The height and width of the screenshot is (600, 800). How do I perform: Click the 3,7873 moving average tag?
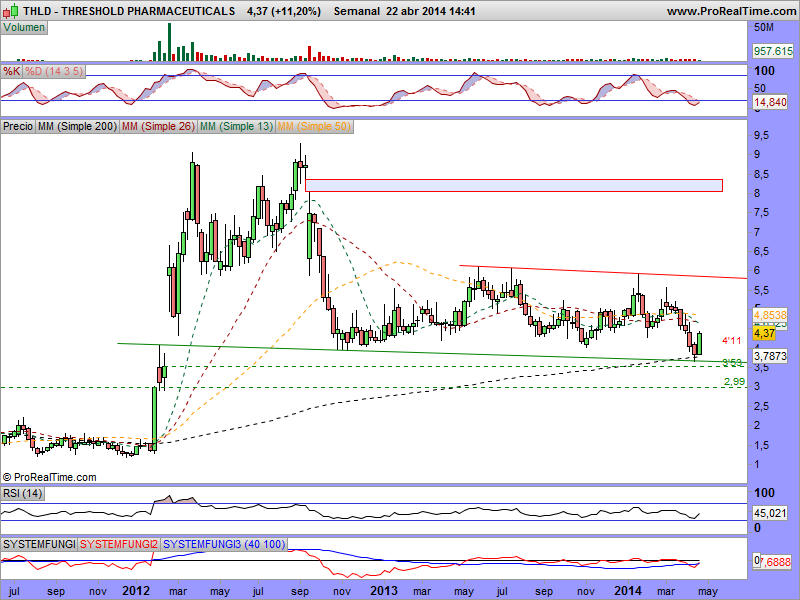[770, 356]
